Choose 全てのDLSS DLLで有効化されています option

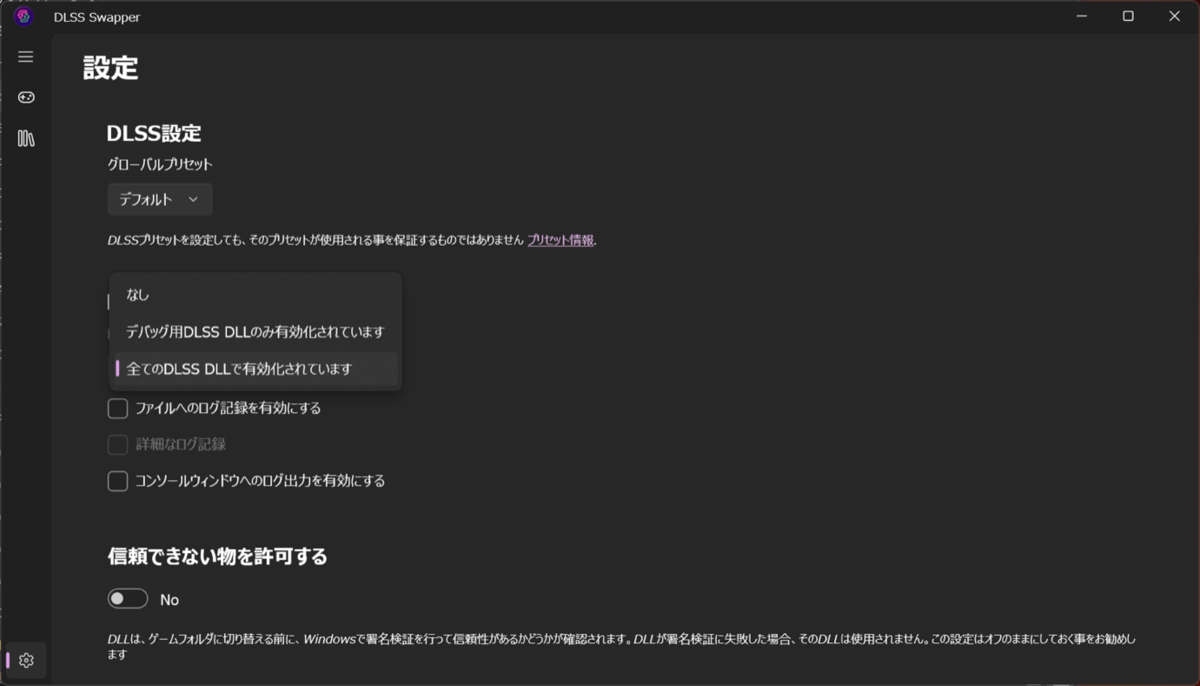coord(250,369)
